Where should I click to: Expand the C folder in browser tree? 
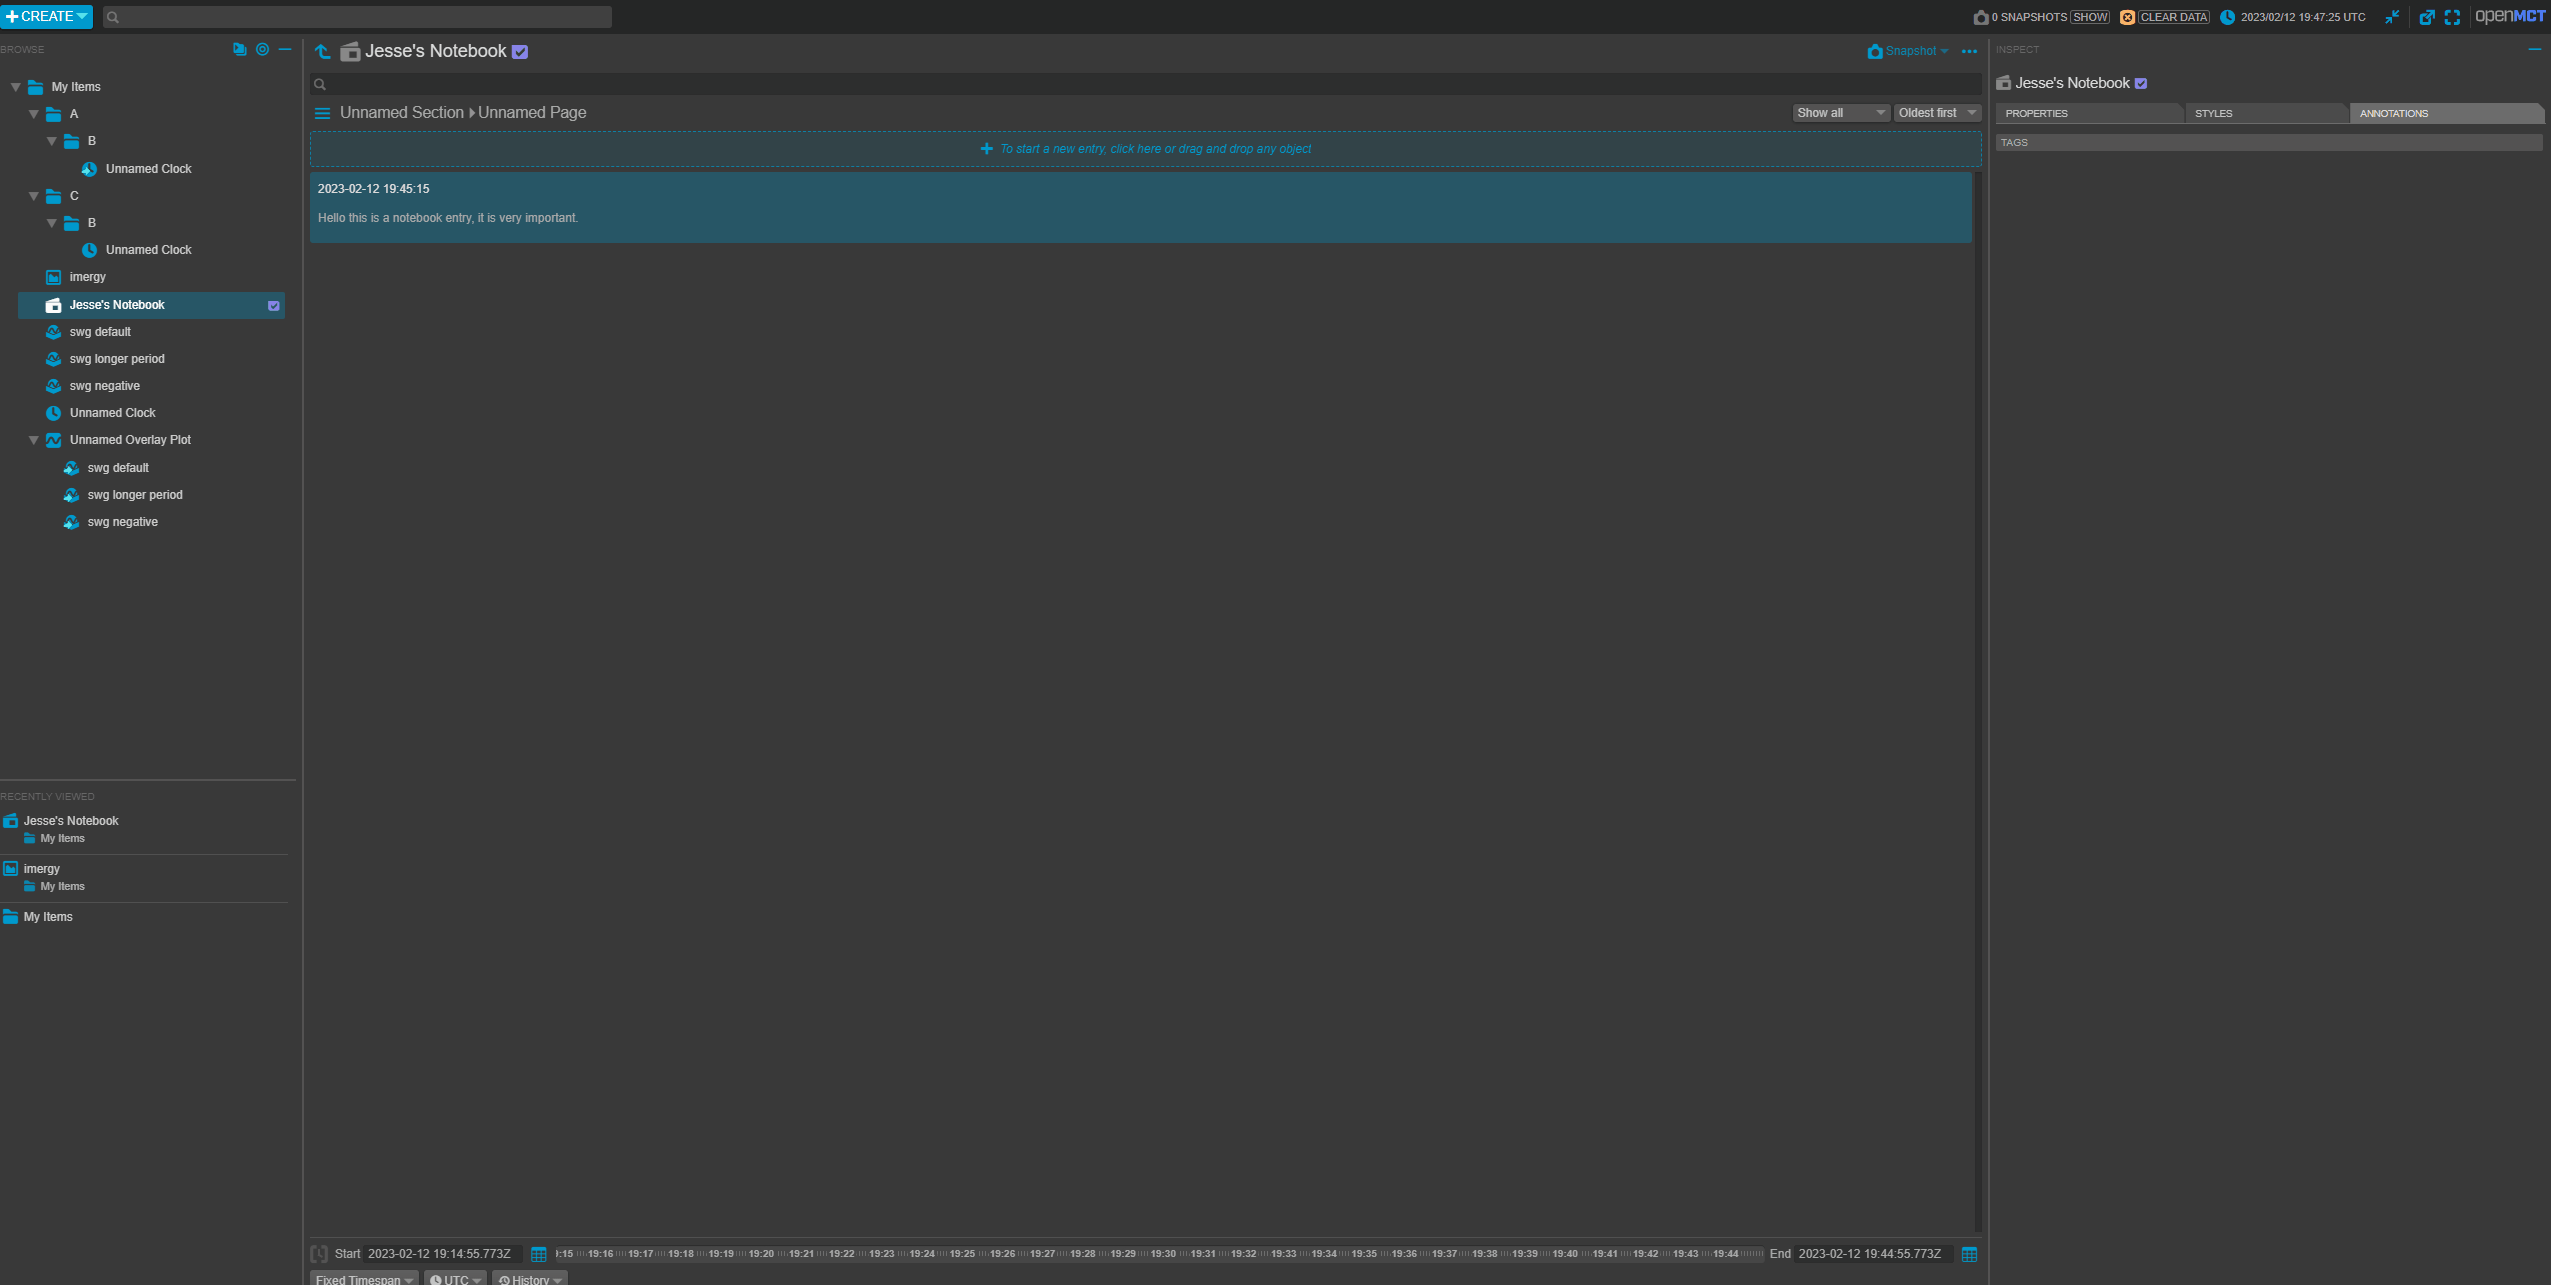[34, 197]
